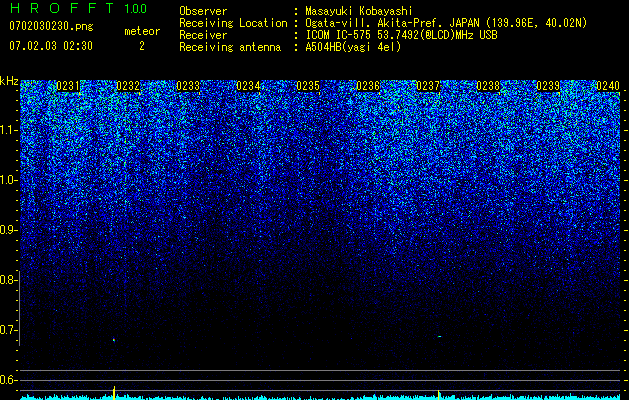Click the Receiving antenna A504HB(yagi 4el) text
The image size is (629, 400).
point(353,47)
